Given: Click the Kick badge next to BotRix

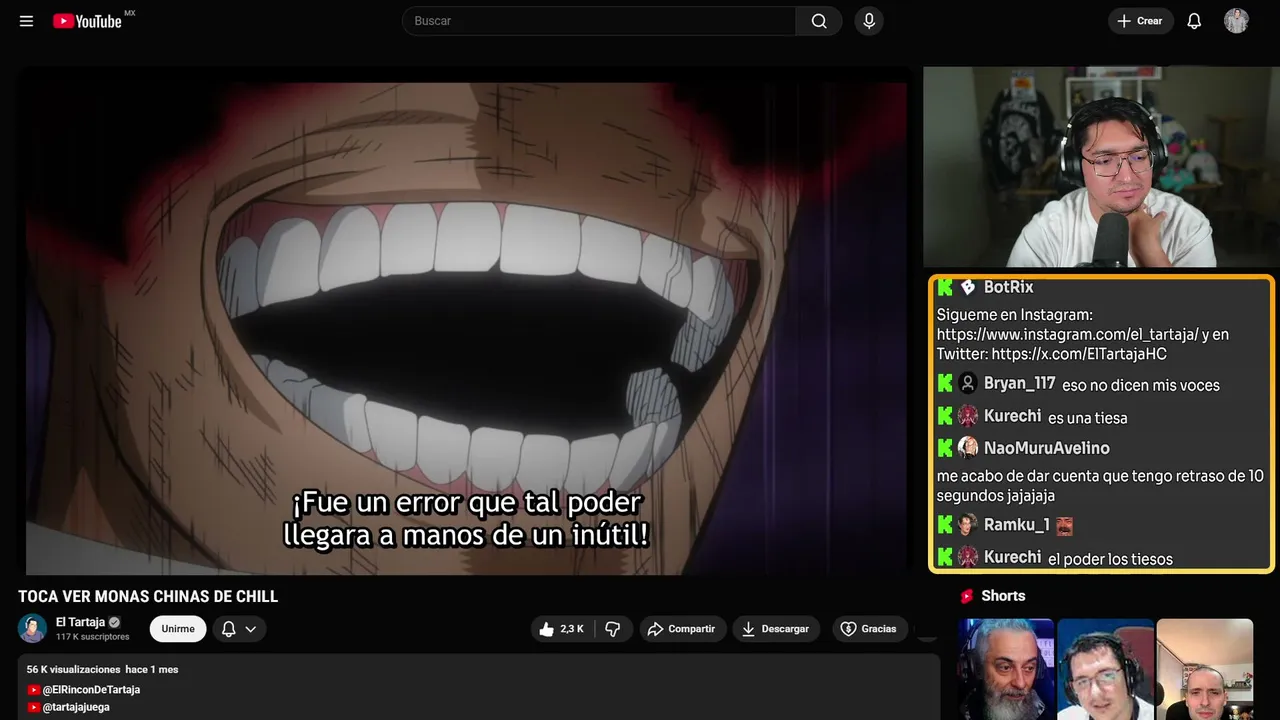Looking at the screenshot, I should 945,287.
